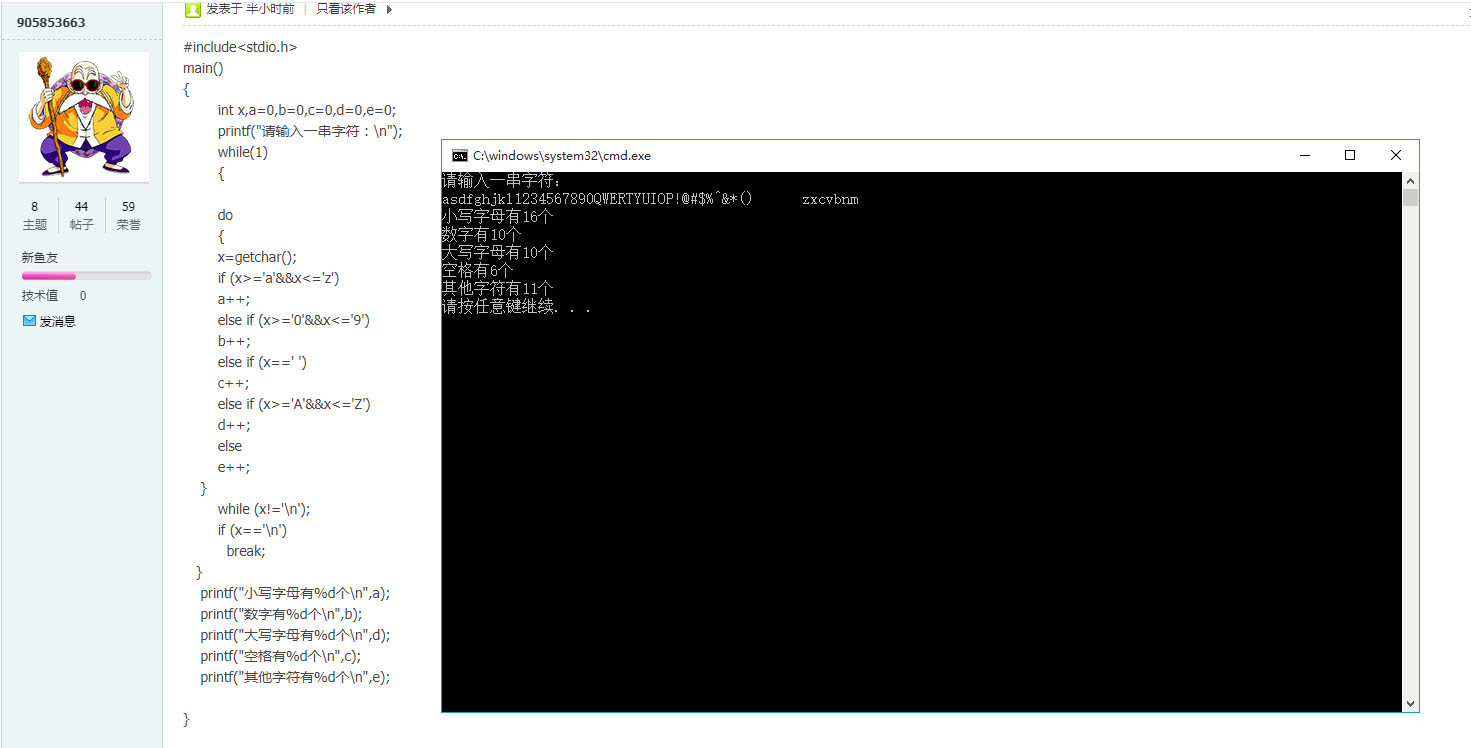Viewport: 1471px width, 748px height.
Task: Click the console input string starting asdfghjkl
Action: click(597, 199)
